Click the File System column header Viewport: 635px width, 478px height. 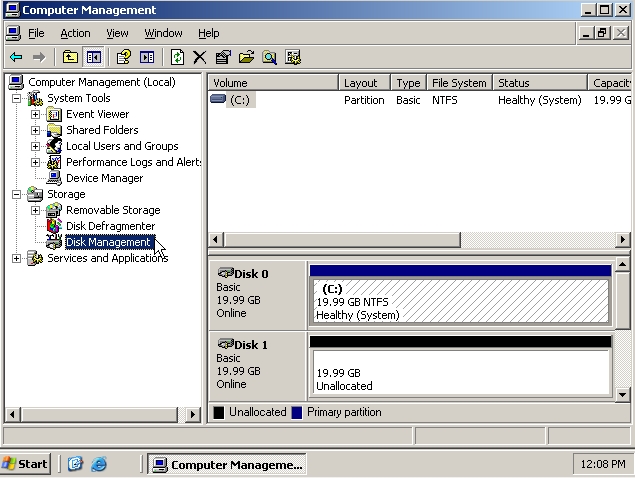[x=459, y=83]
